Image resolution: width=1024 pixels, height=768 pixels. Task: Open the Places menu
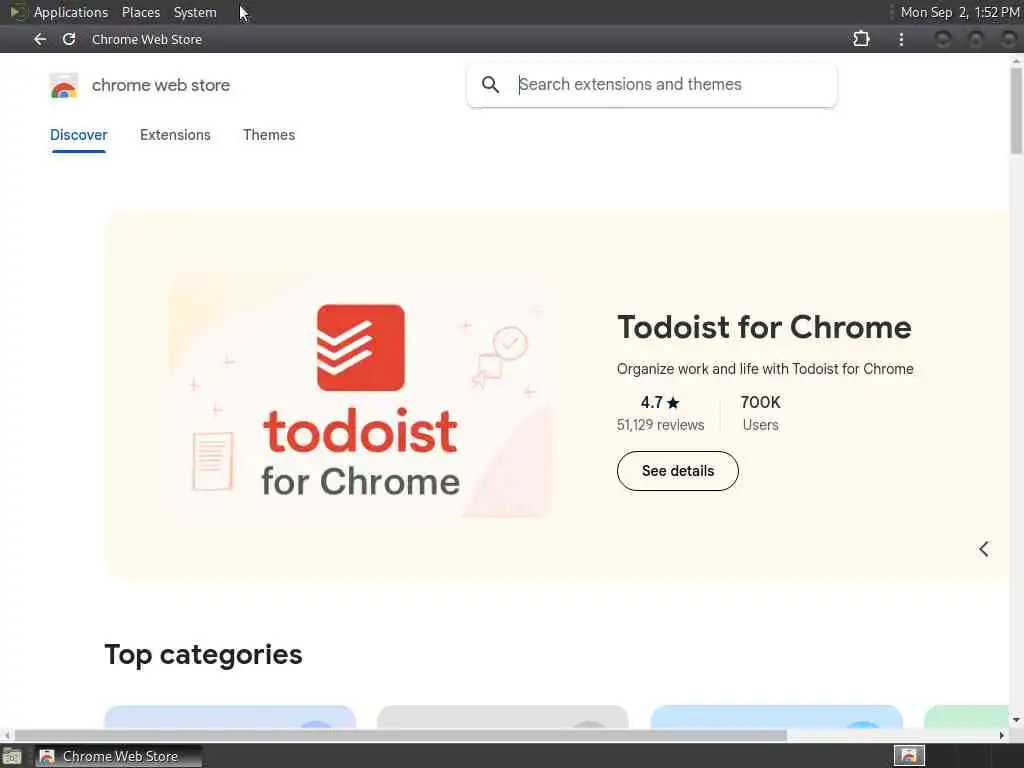click(x=140, y=12)
